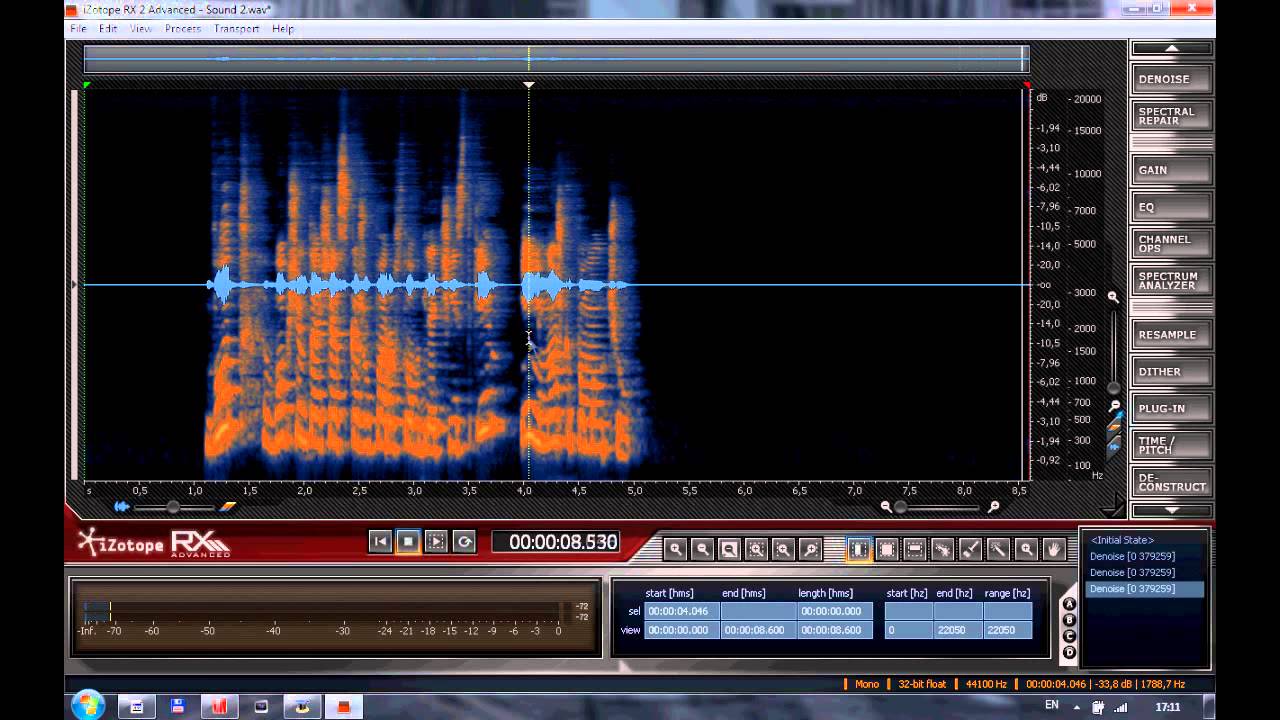1280x720 pixels.
Task: Open the File menu
Action: click(78, 29)
